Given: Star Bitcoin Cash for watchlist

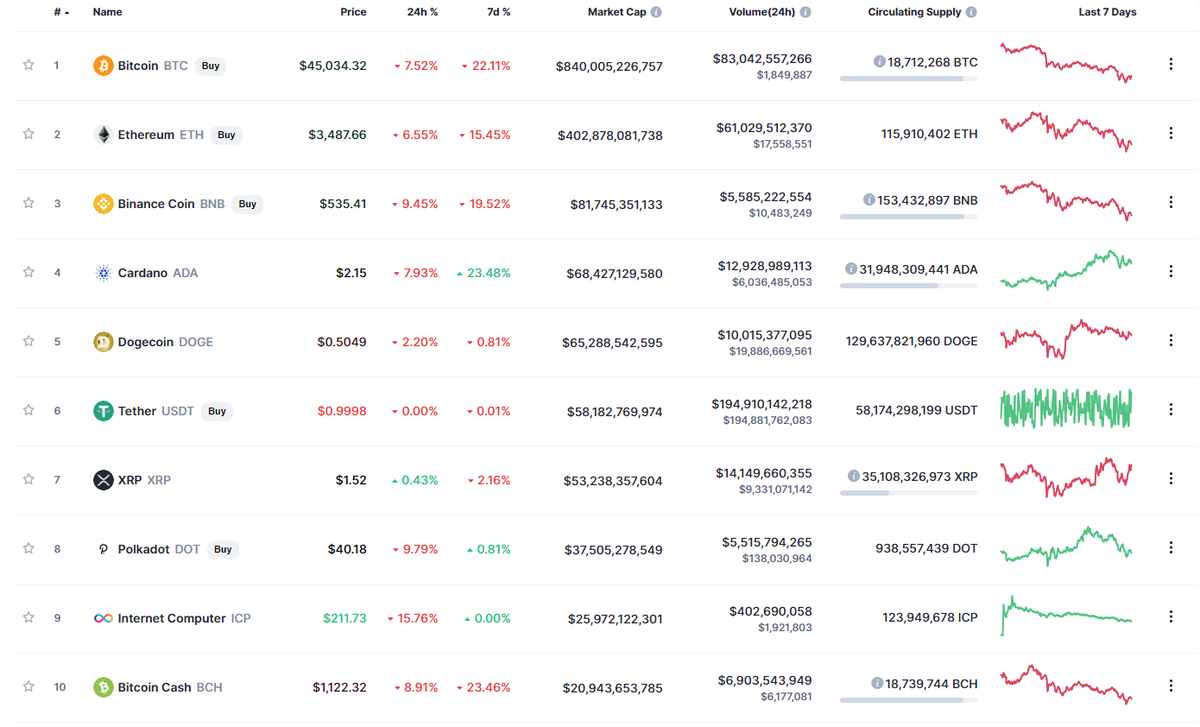Looking at the screenshot, I should [x=28, y=686].
